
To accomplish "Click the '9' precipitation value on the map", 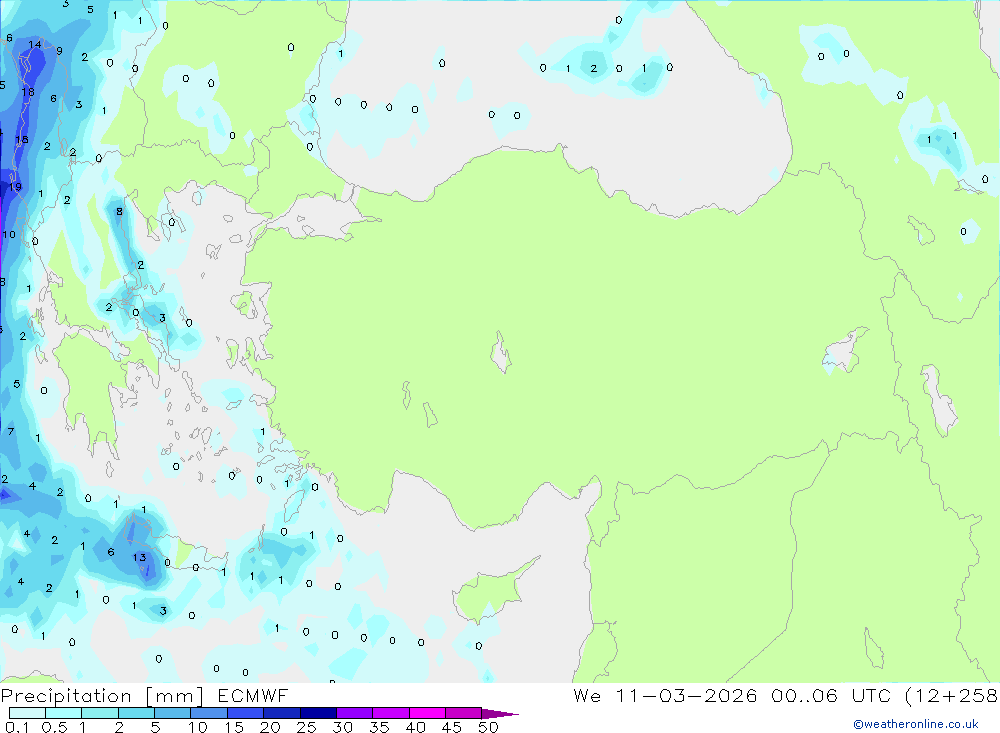I will pos(59,51).
